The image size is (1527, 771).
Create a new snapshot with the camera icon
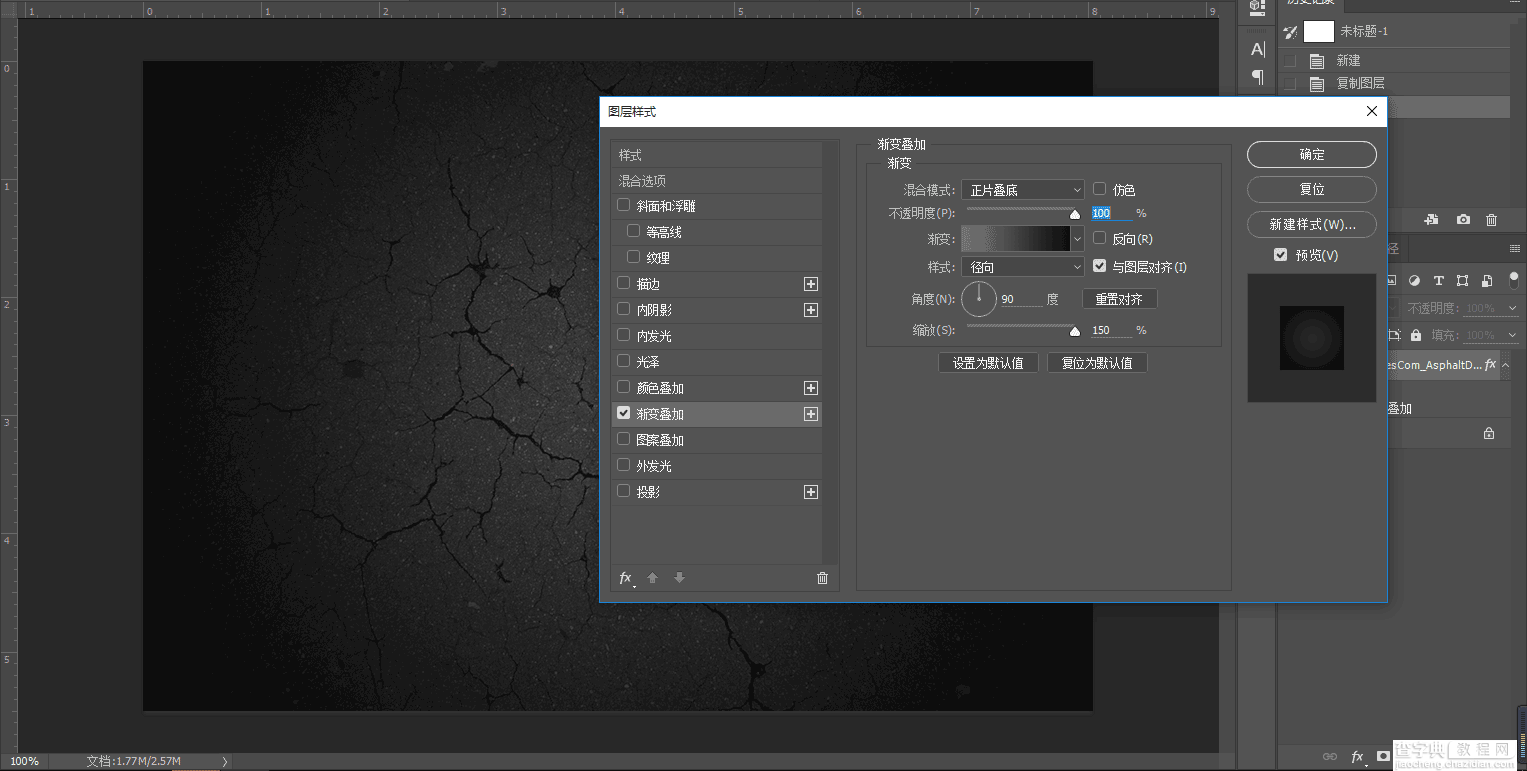1463,220
